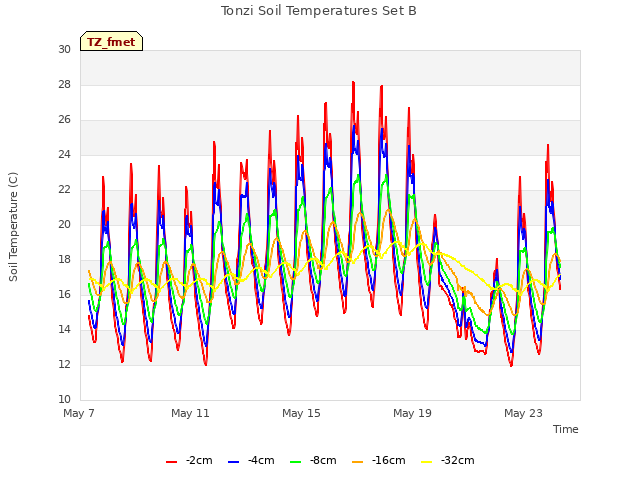The width and height of the screenshot is (640, 480).
Task: Click the 22 y-axis tick label
Action: coord(64,190)
